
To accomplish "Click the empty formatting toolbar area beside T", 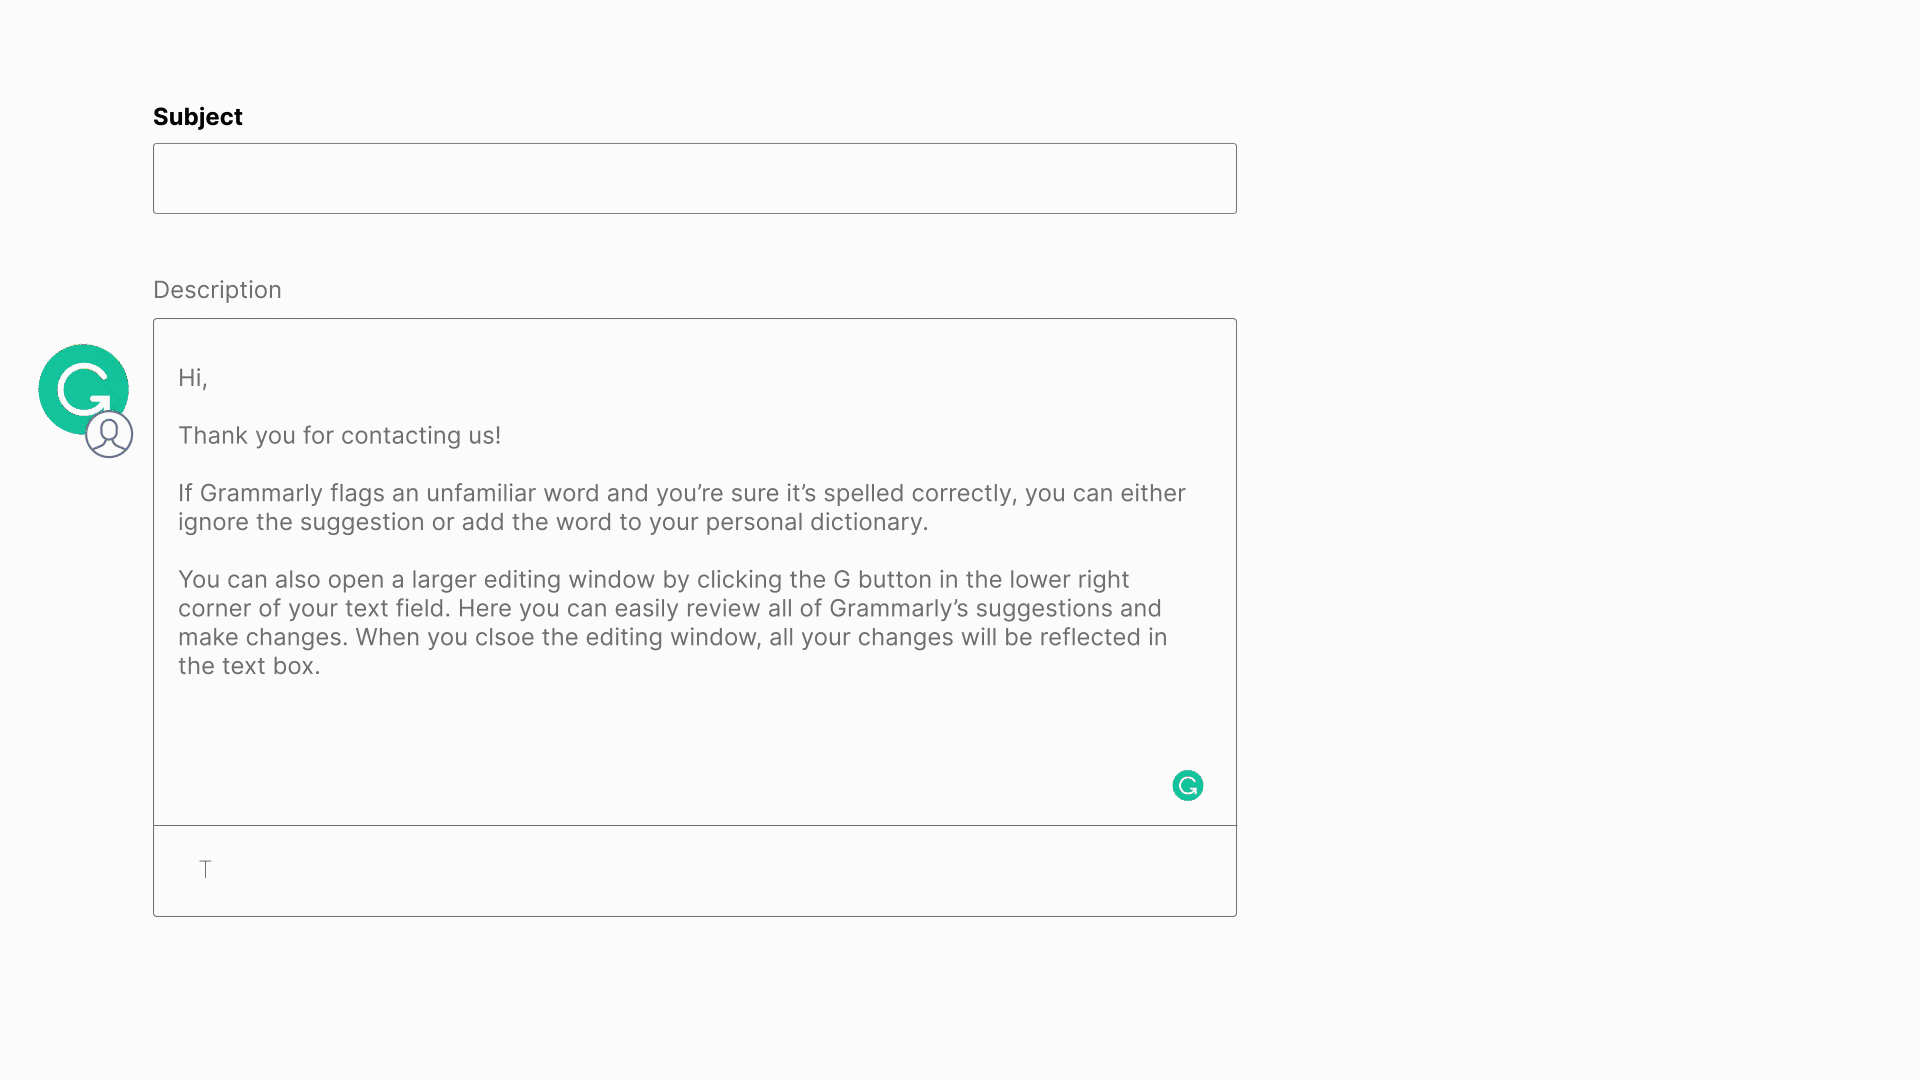I will (x=700, y=870).
